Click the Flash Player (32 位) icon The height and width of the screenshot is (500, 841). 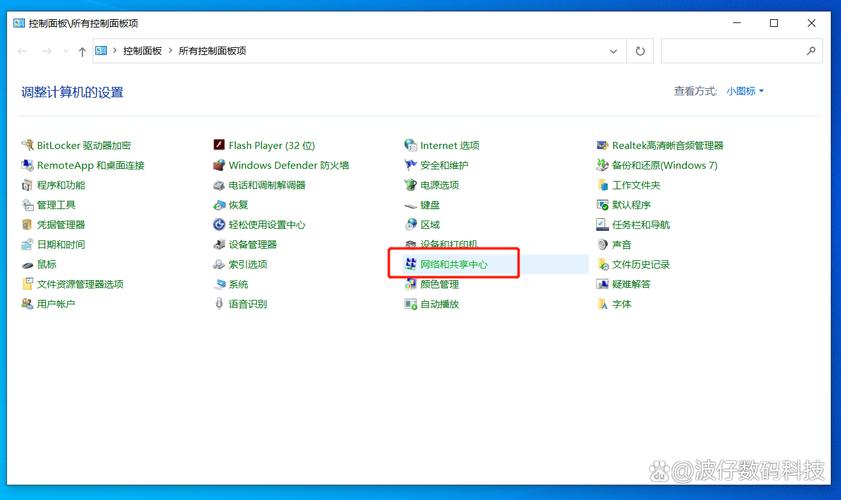point(219,145)
